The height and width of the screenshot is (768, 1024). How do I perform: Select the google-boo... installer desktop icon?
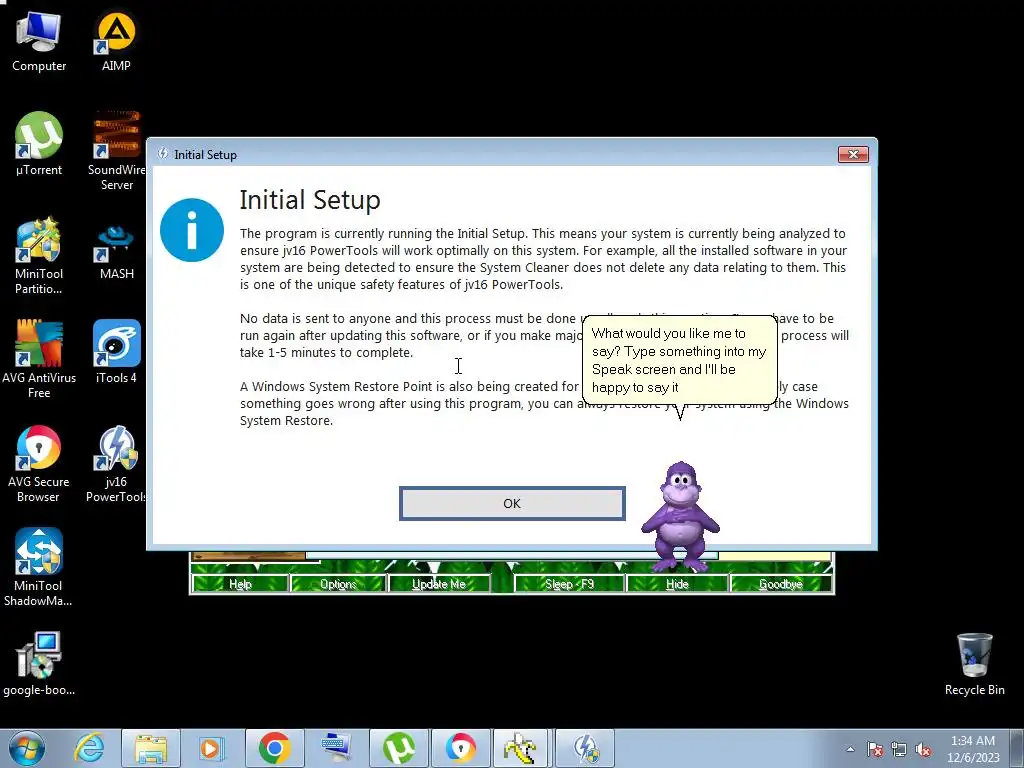pyautogui.click(x=39, y=664)
